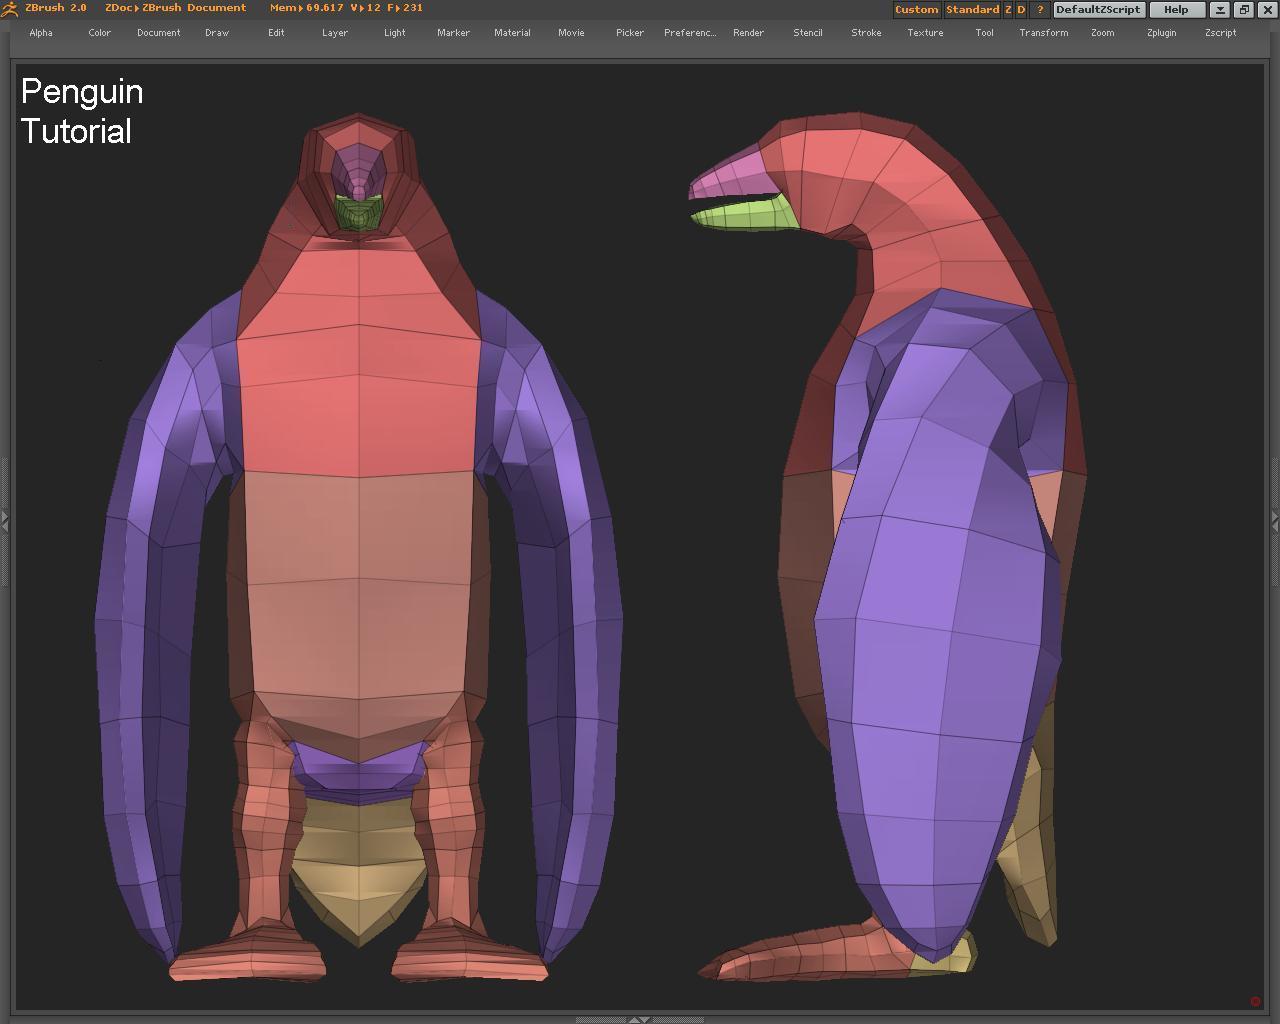Switch to Standard interface layout

(972, 10)
